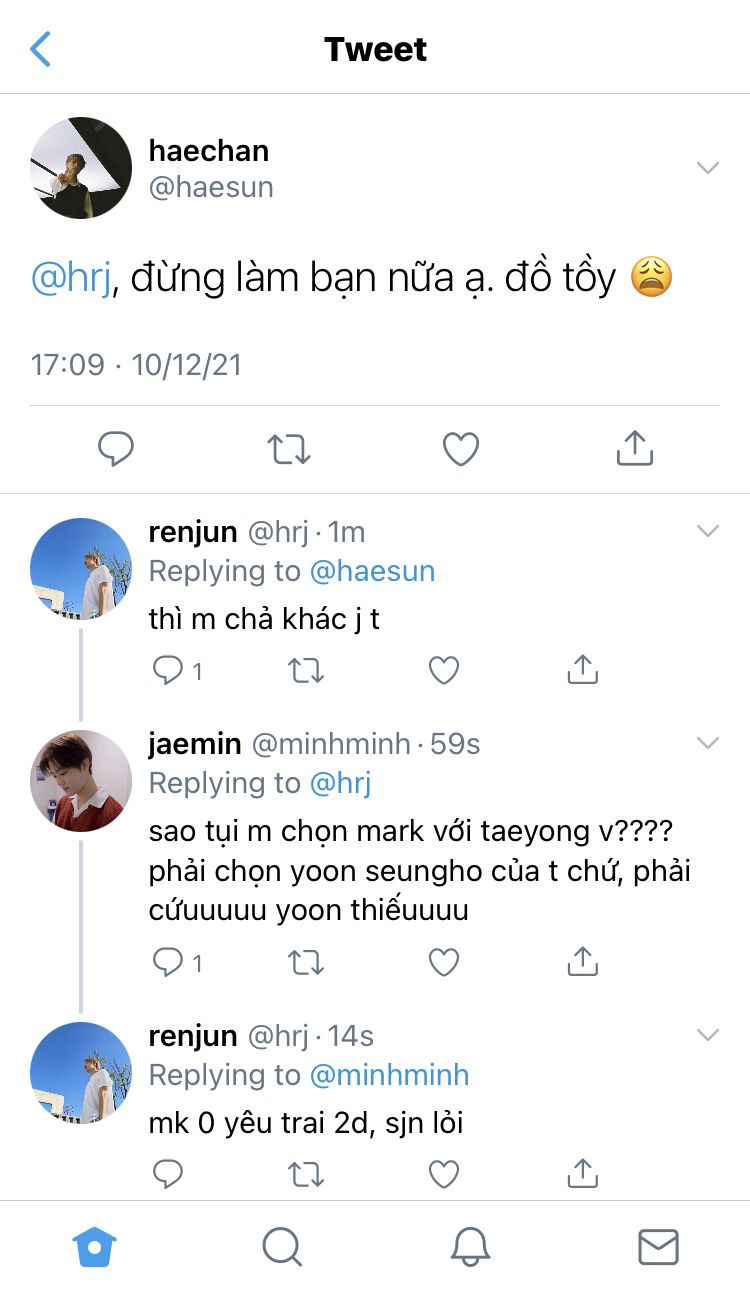This screenshot has height=1299, width=750.
Task: Open the Search tab
Action: [282, 1247]
